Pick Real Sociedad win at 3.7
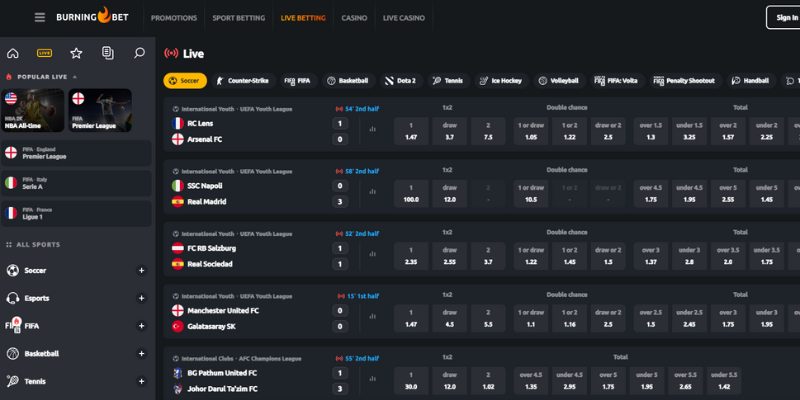The width and height of the screenshot is (800, 400). click(488, 256)
